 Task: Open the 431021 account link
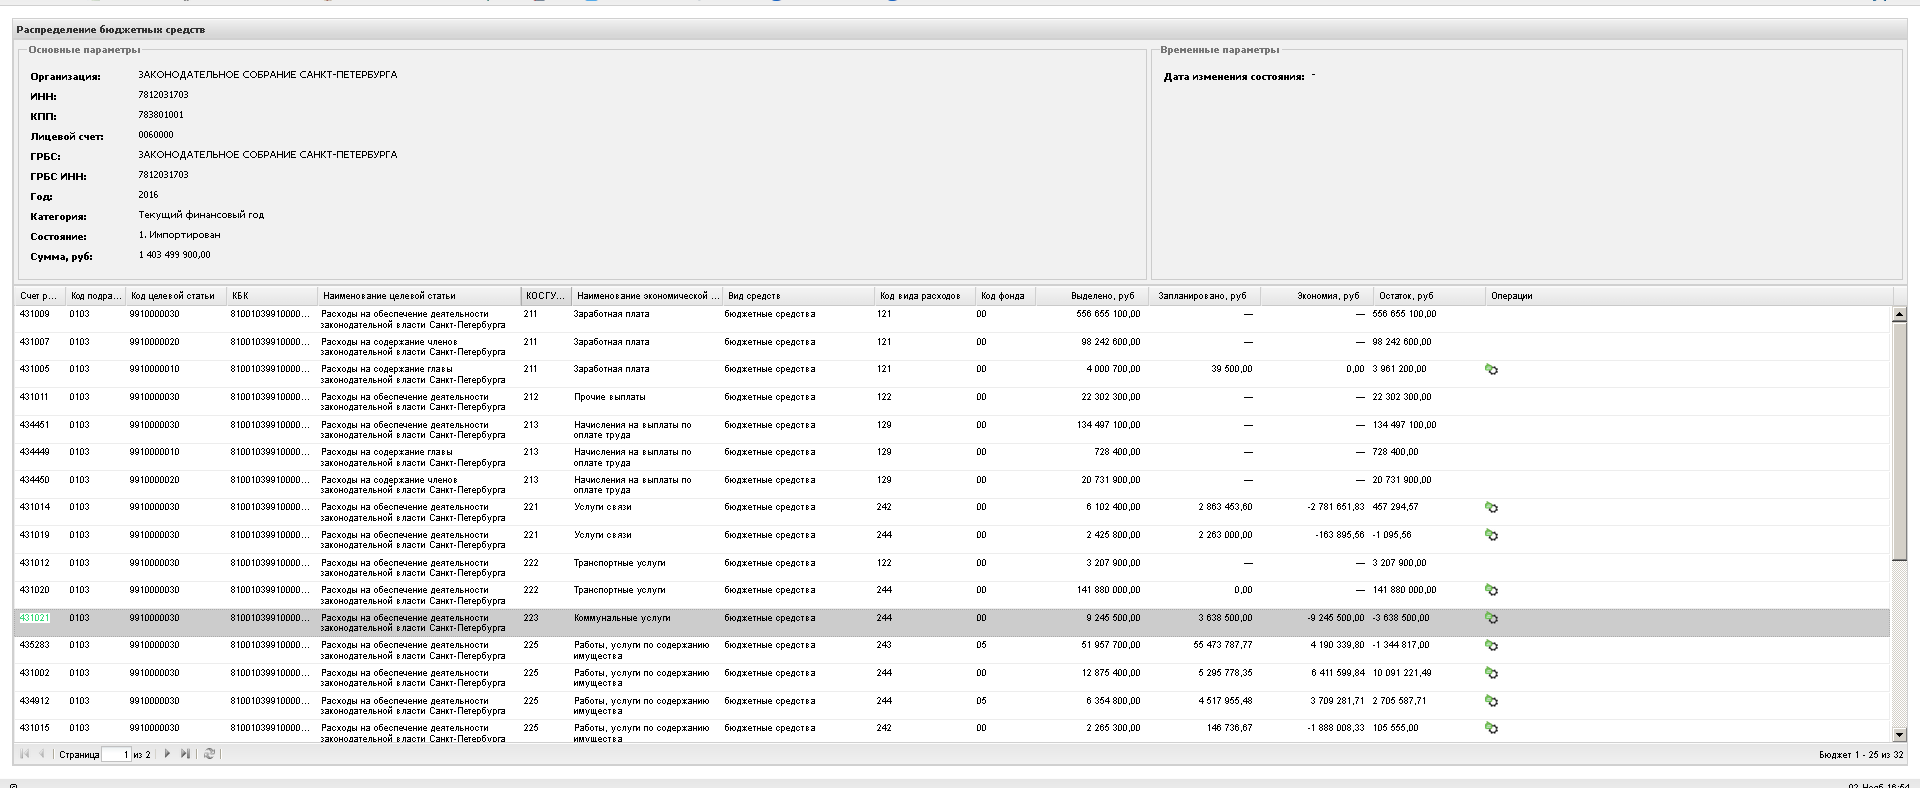tap(34, 618)
